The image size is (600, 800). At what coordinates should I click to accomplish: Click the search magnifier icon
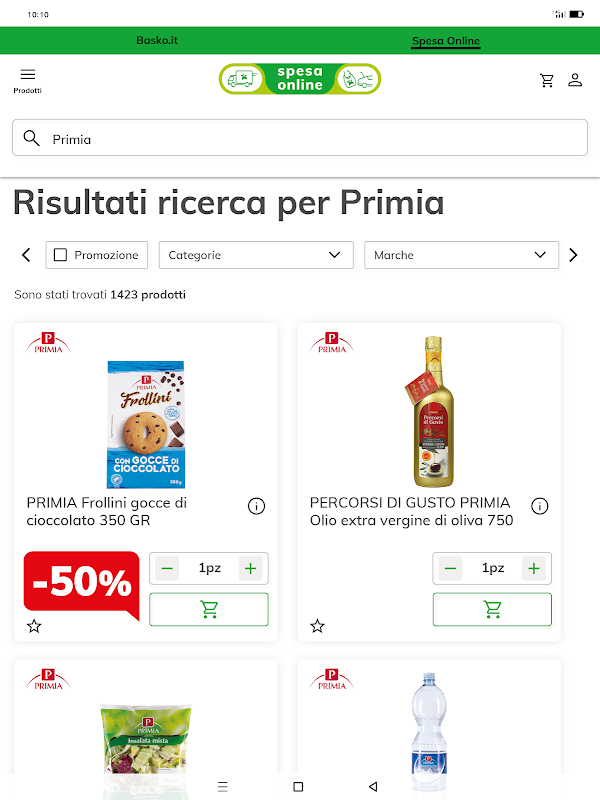click(x=32, y=138)
